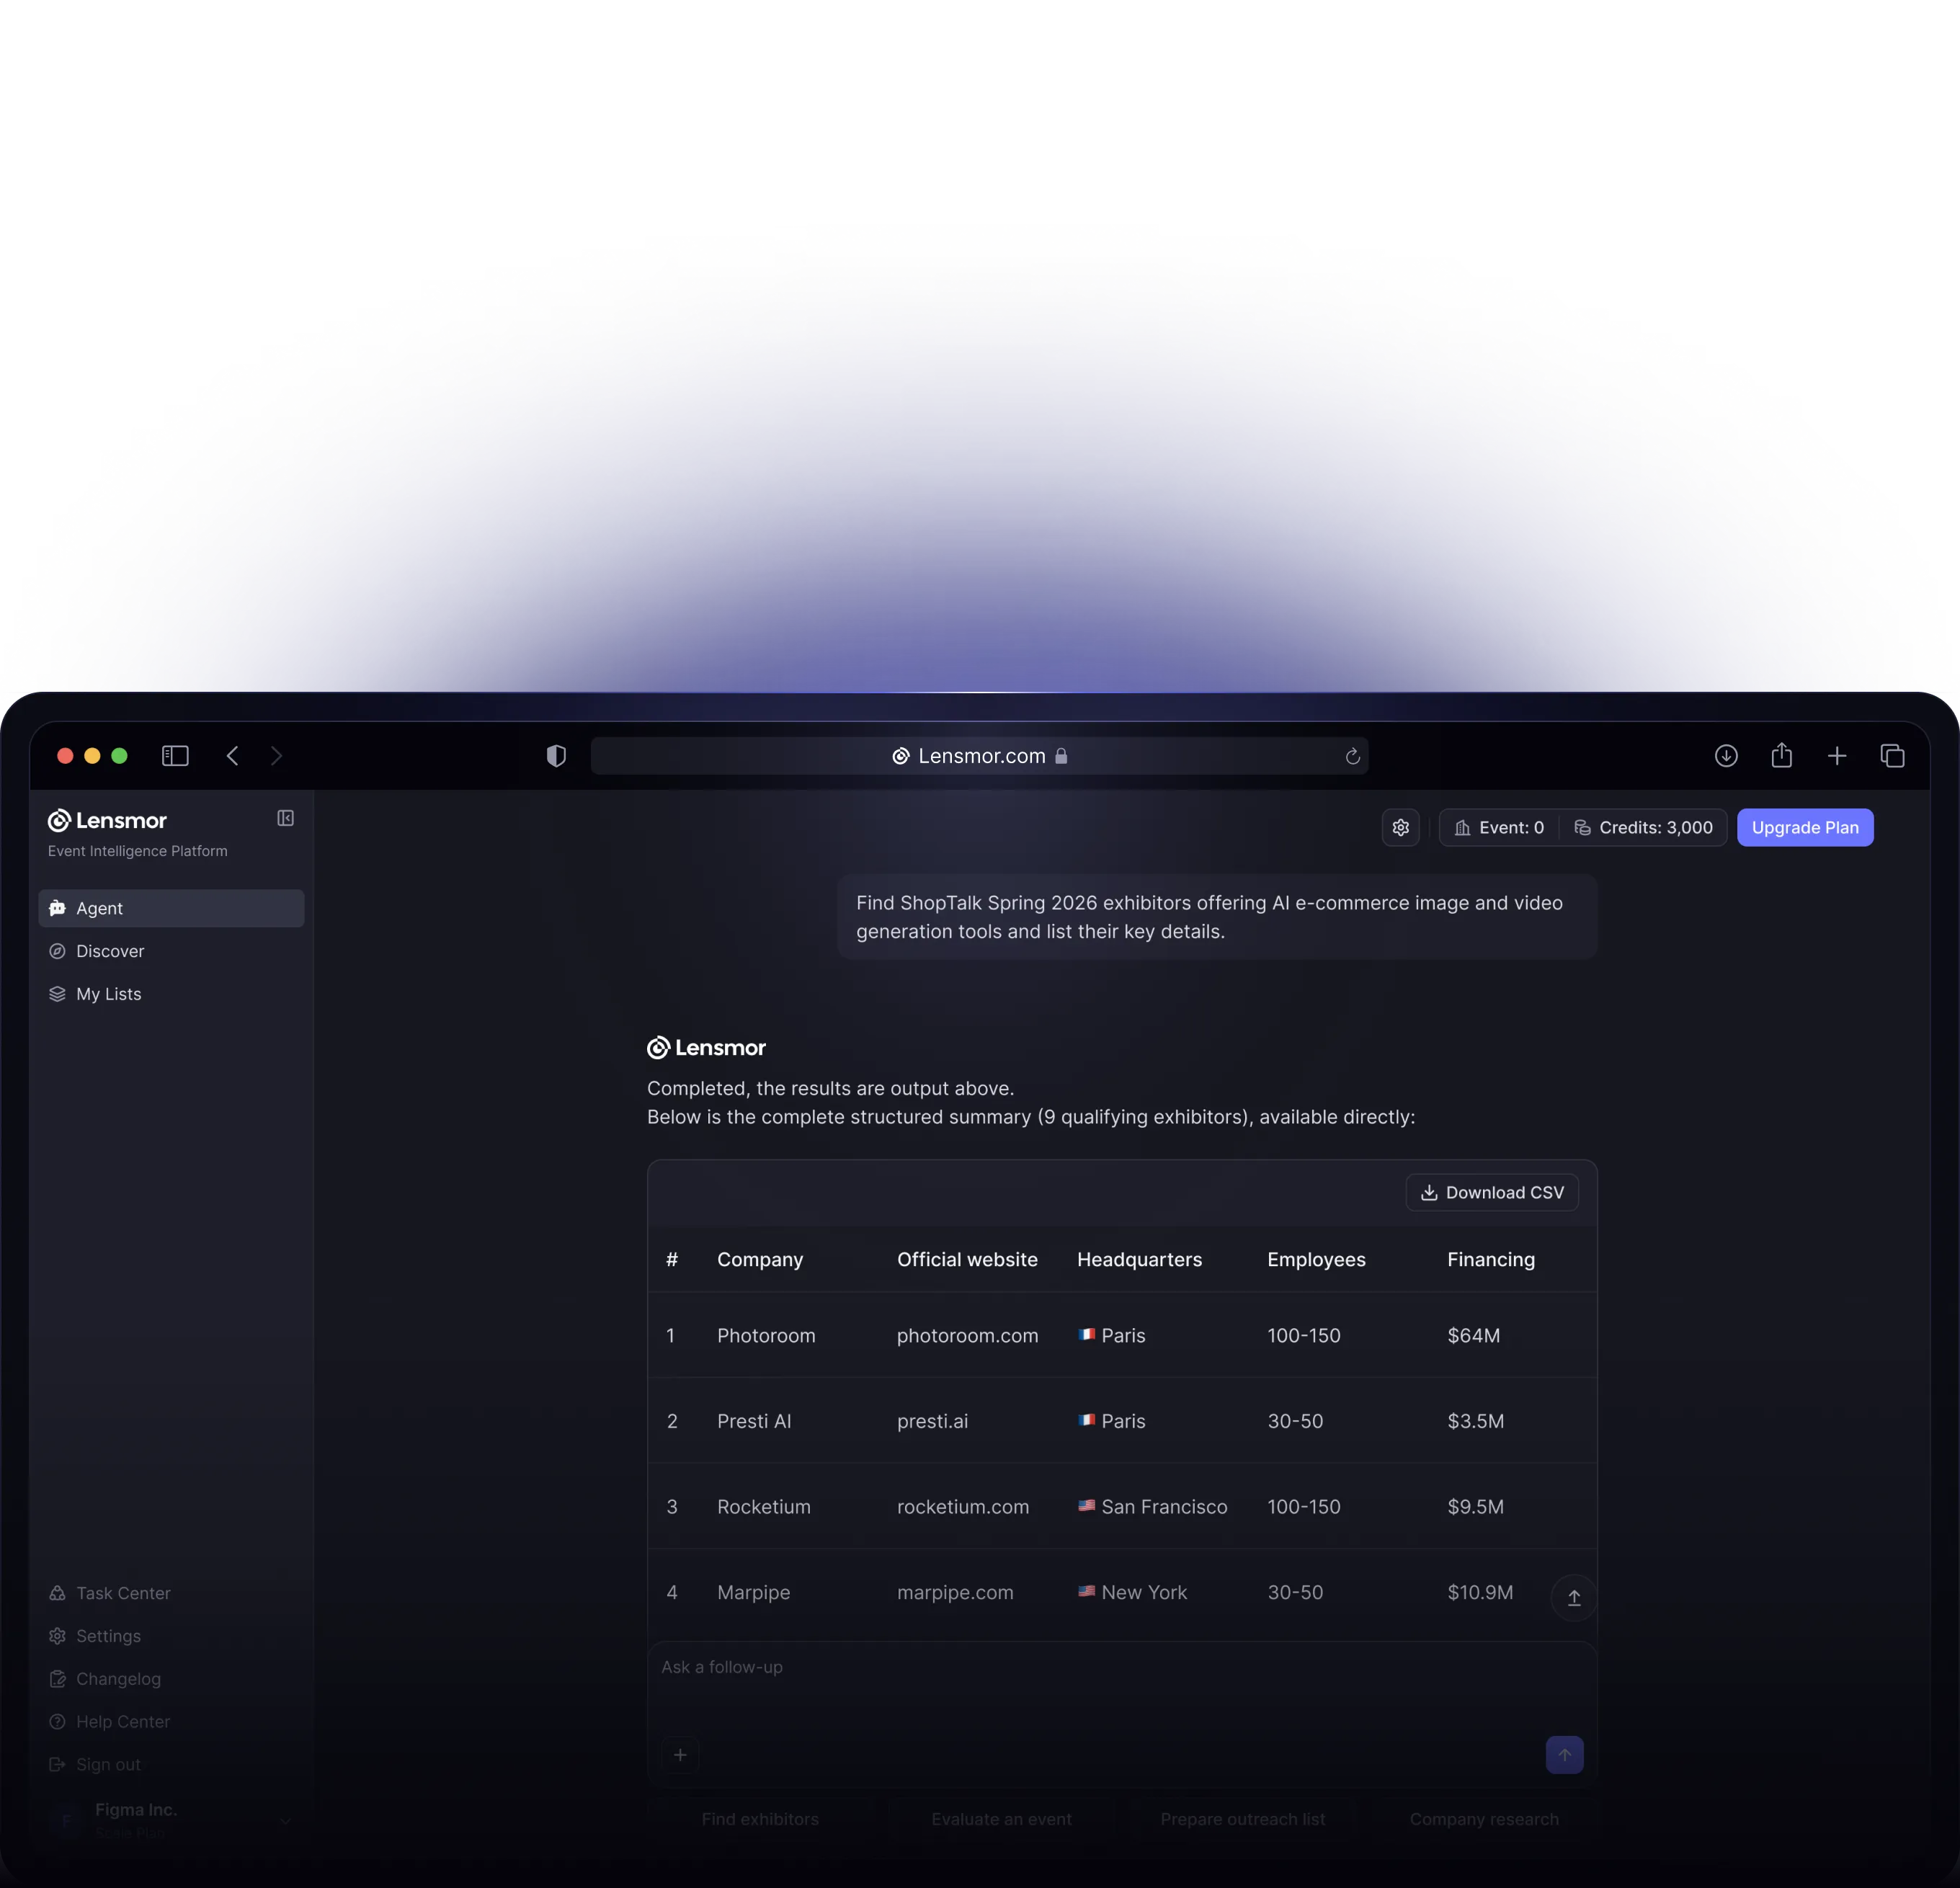Show the tab overview icon
The image size is (1960, 1888).
click(1891, 756)
